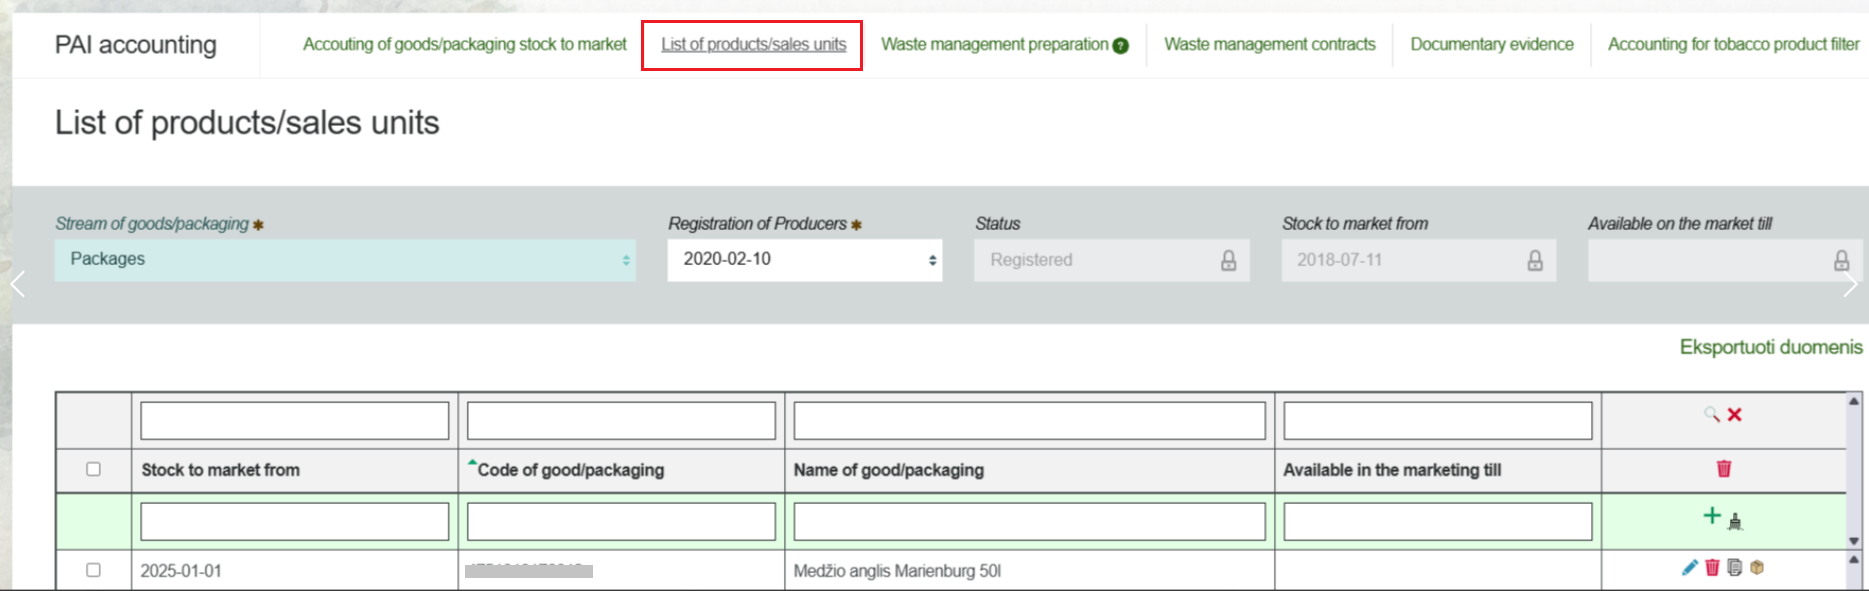Click the help question mark icon

tap(1121, 46)
